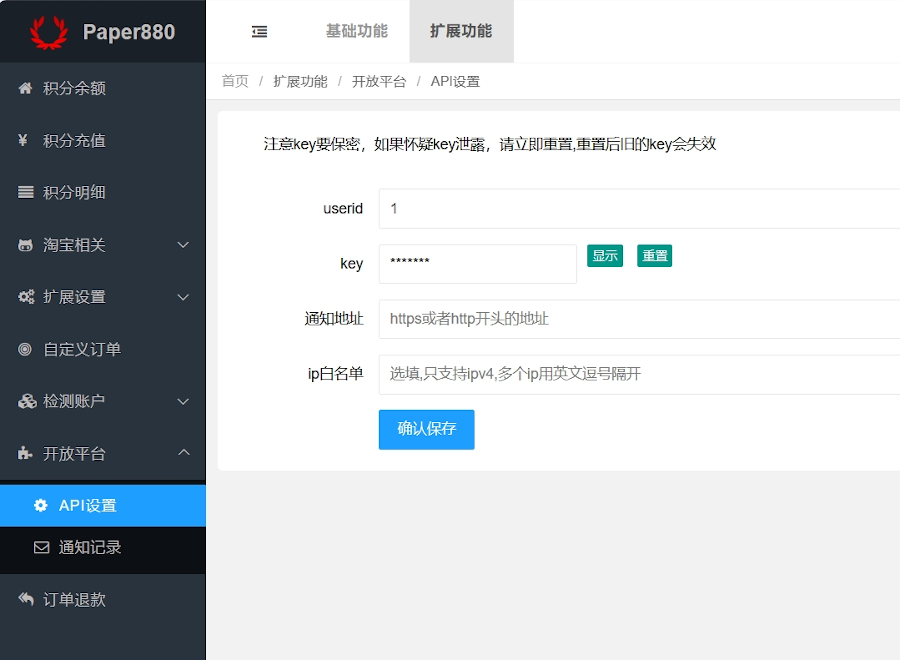Focus the 通知地址 input field
Image resolution: width=900 pixels, height=660 pixels.
(x=639, y=319)
